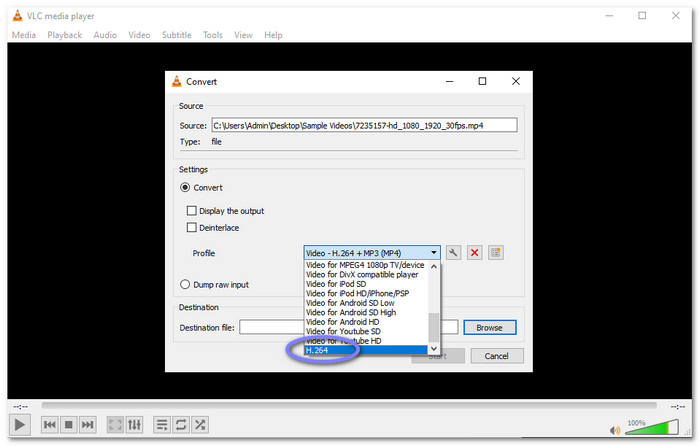Viewport: 700px width, 446px height.
Task: Enable Display the output checkbox
Action: [192, 211]
